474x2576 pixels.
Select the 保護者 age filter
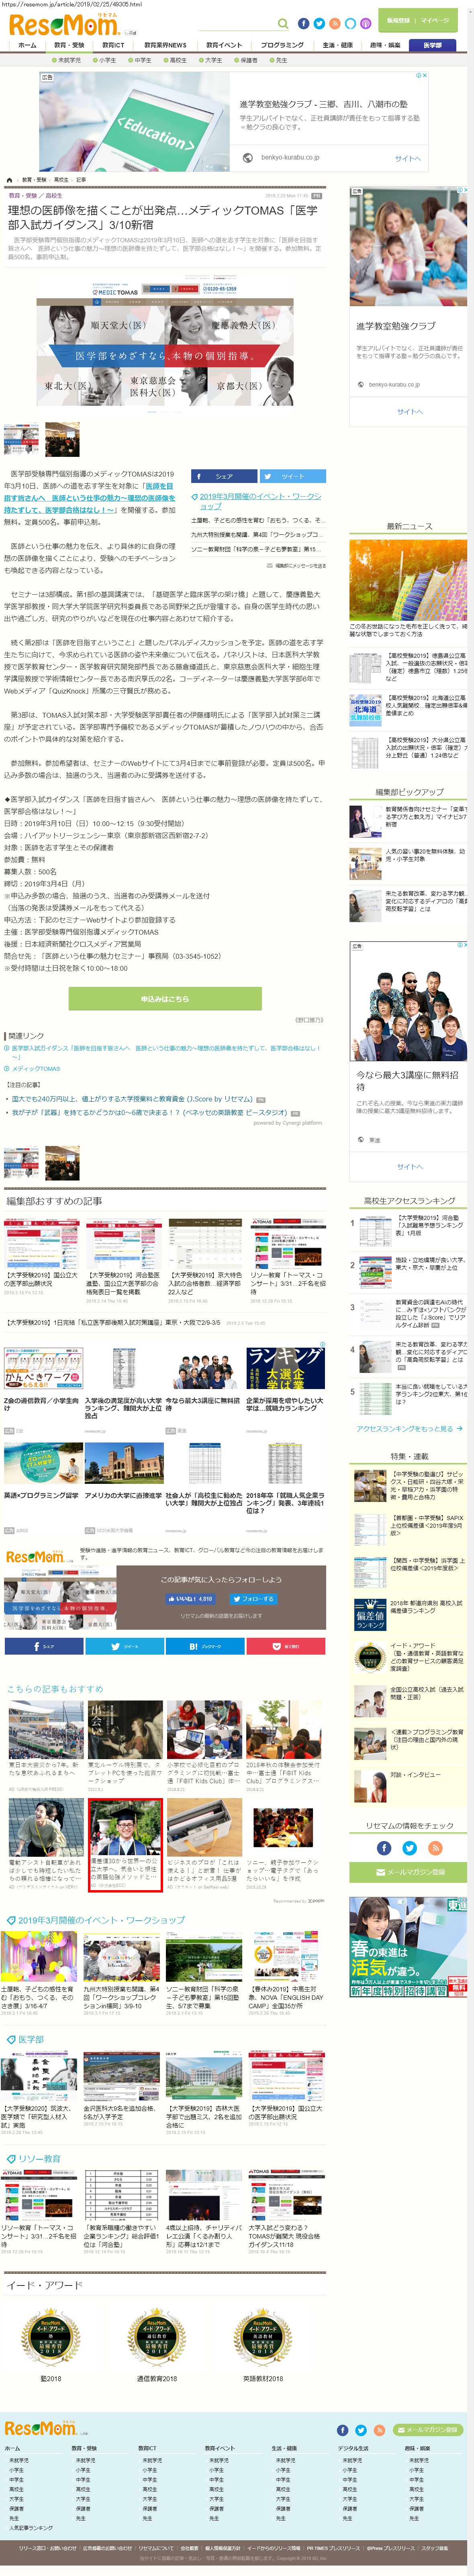click(x=246, y=60)
